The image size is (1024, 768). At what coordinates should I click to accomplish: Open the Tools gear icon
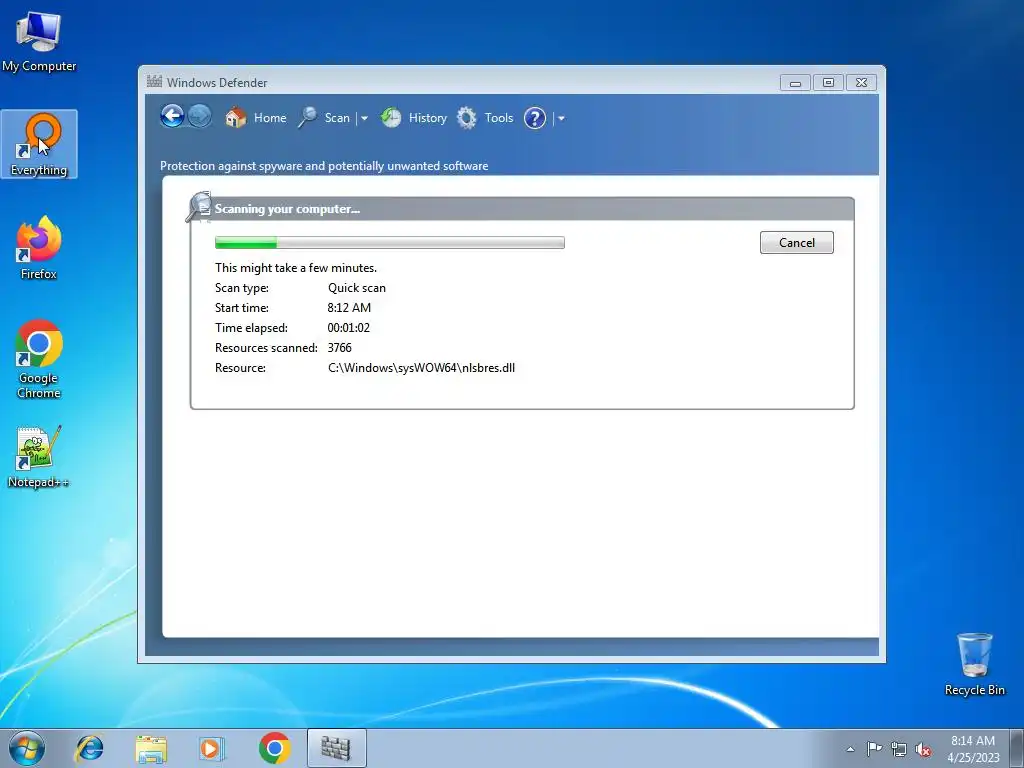tap(466, 118)
